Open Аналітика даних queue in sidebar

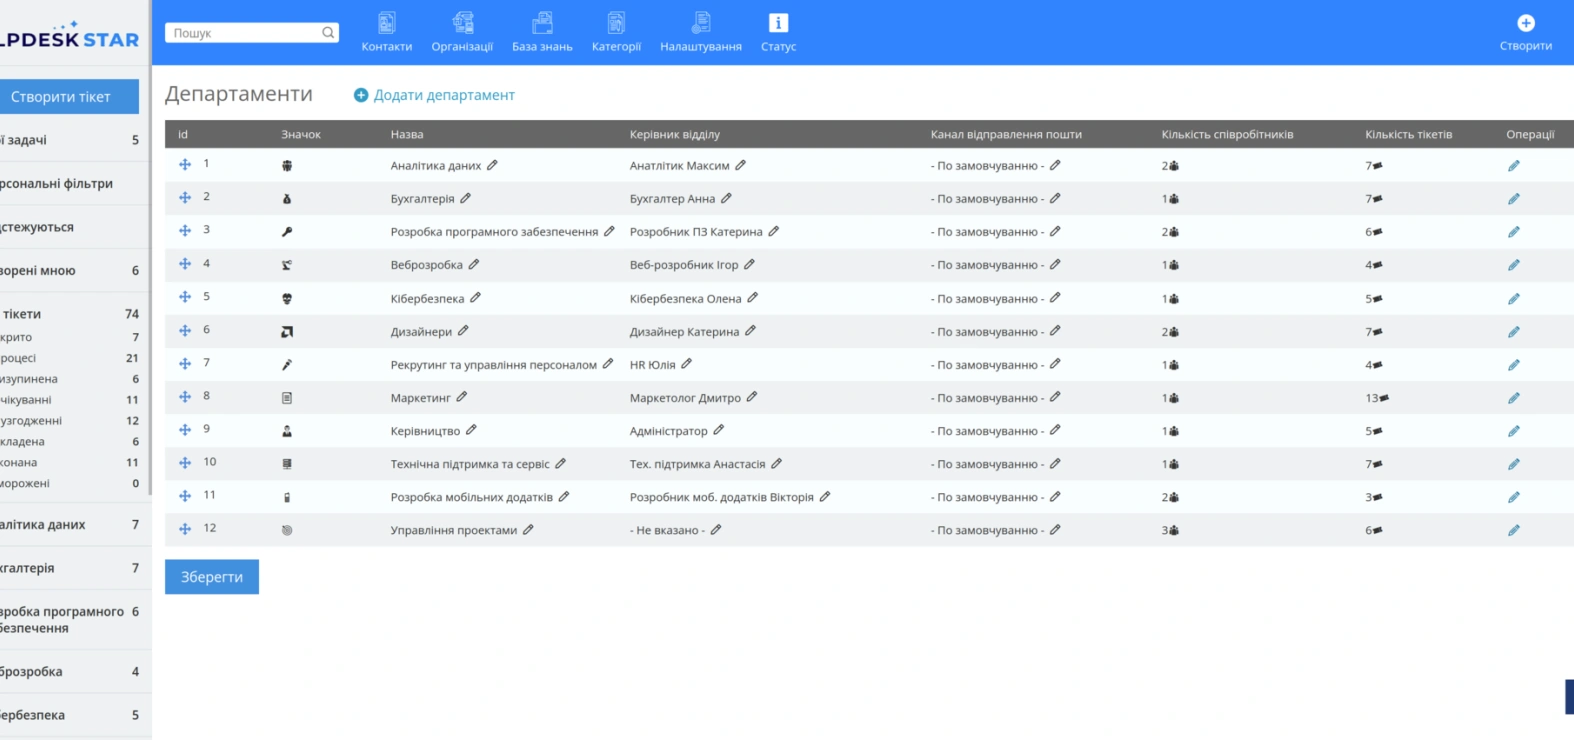click(70, 525)
